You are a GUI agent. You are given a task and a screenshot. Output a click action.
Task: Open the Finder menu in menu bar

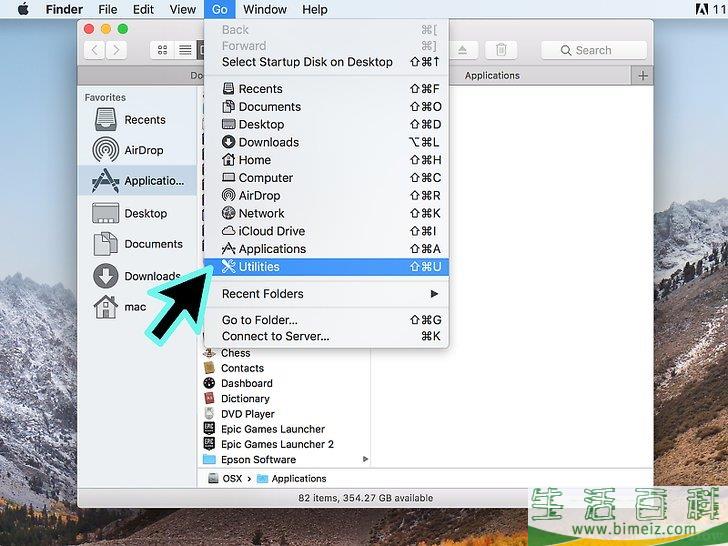[x=64, y=9]
